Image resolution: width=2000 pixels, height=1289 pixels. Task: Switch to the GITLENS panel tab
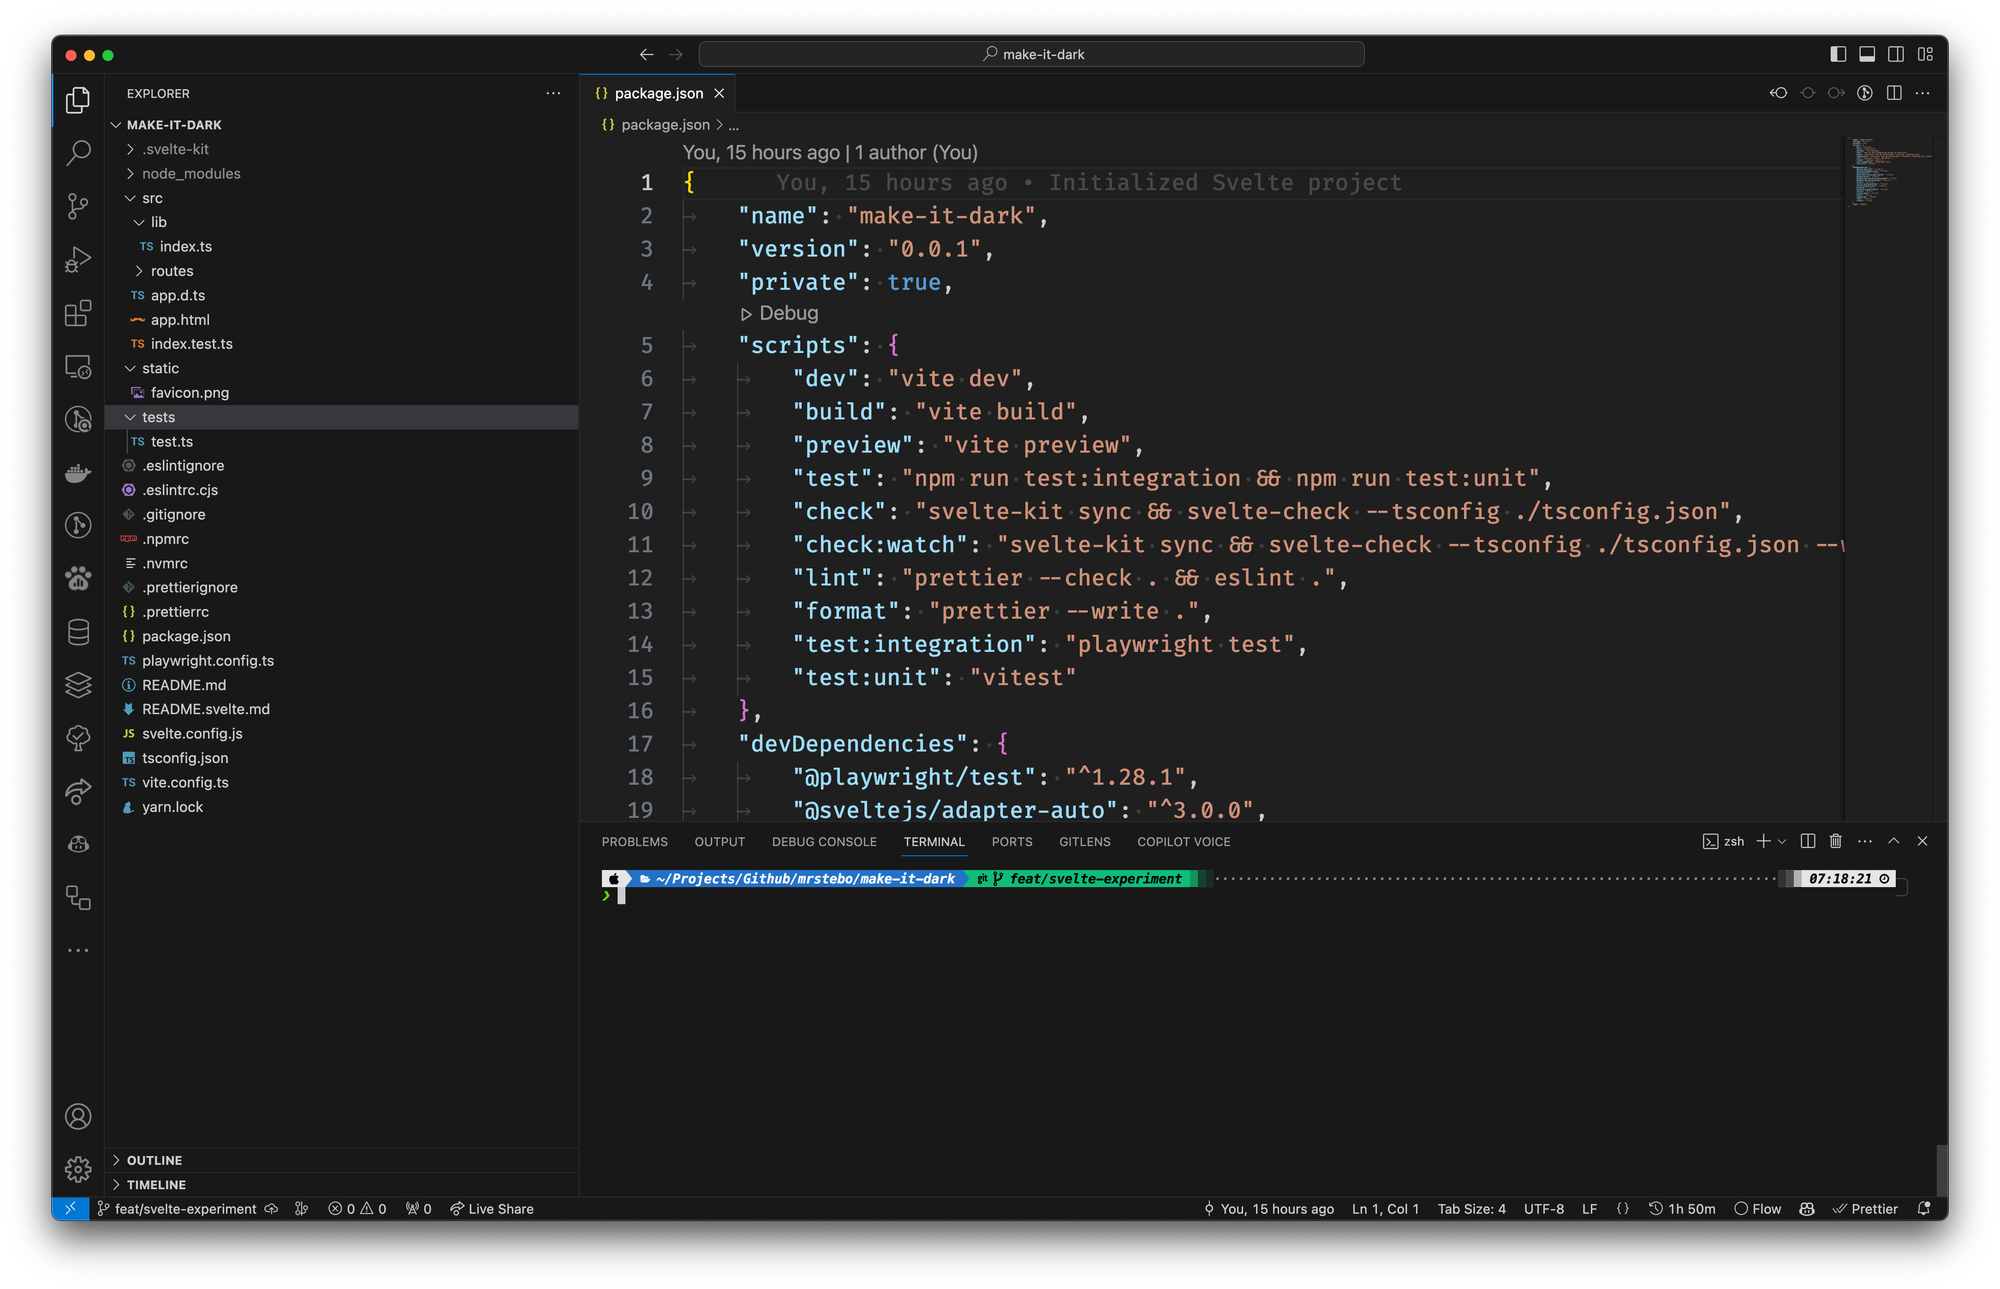pos(1084,842)
